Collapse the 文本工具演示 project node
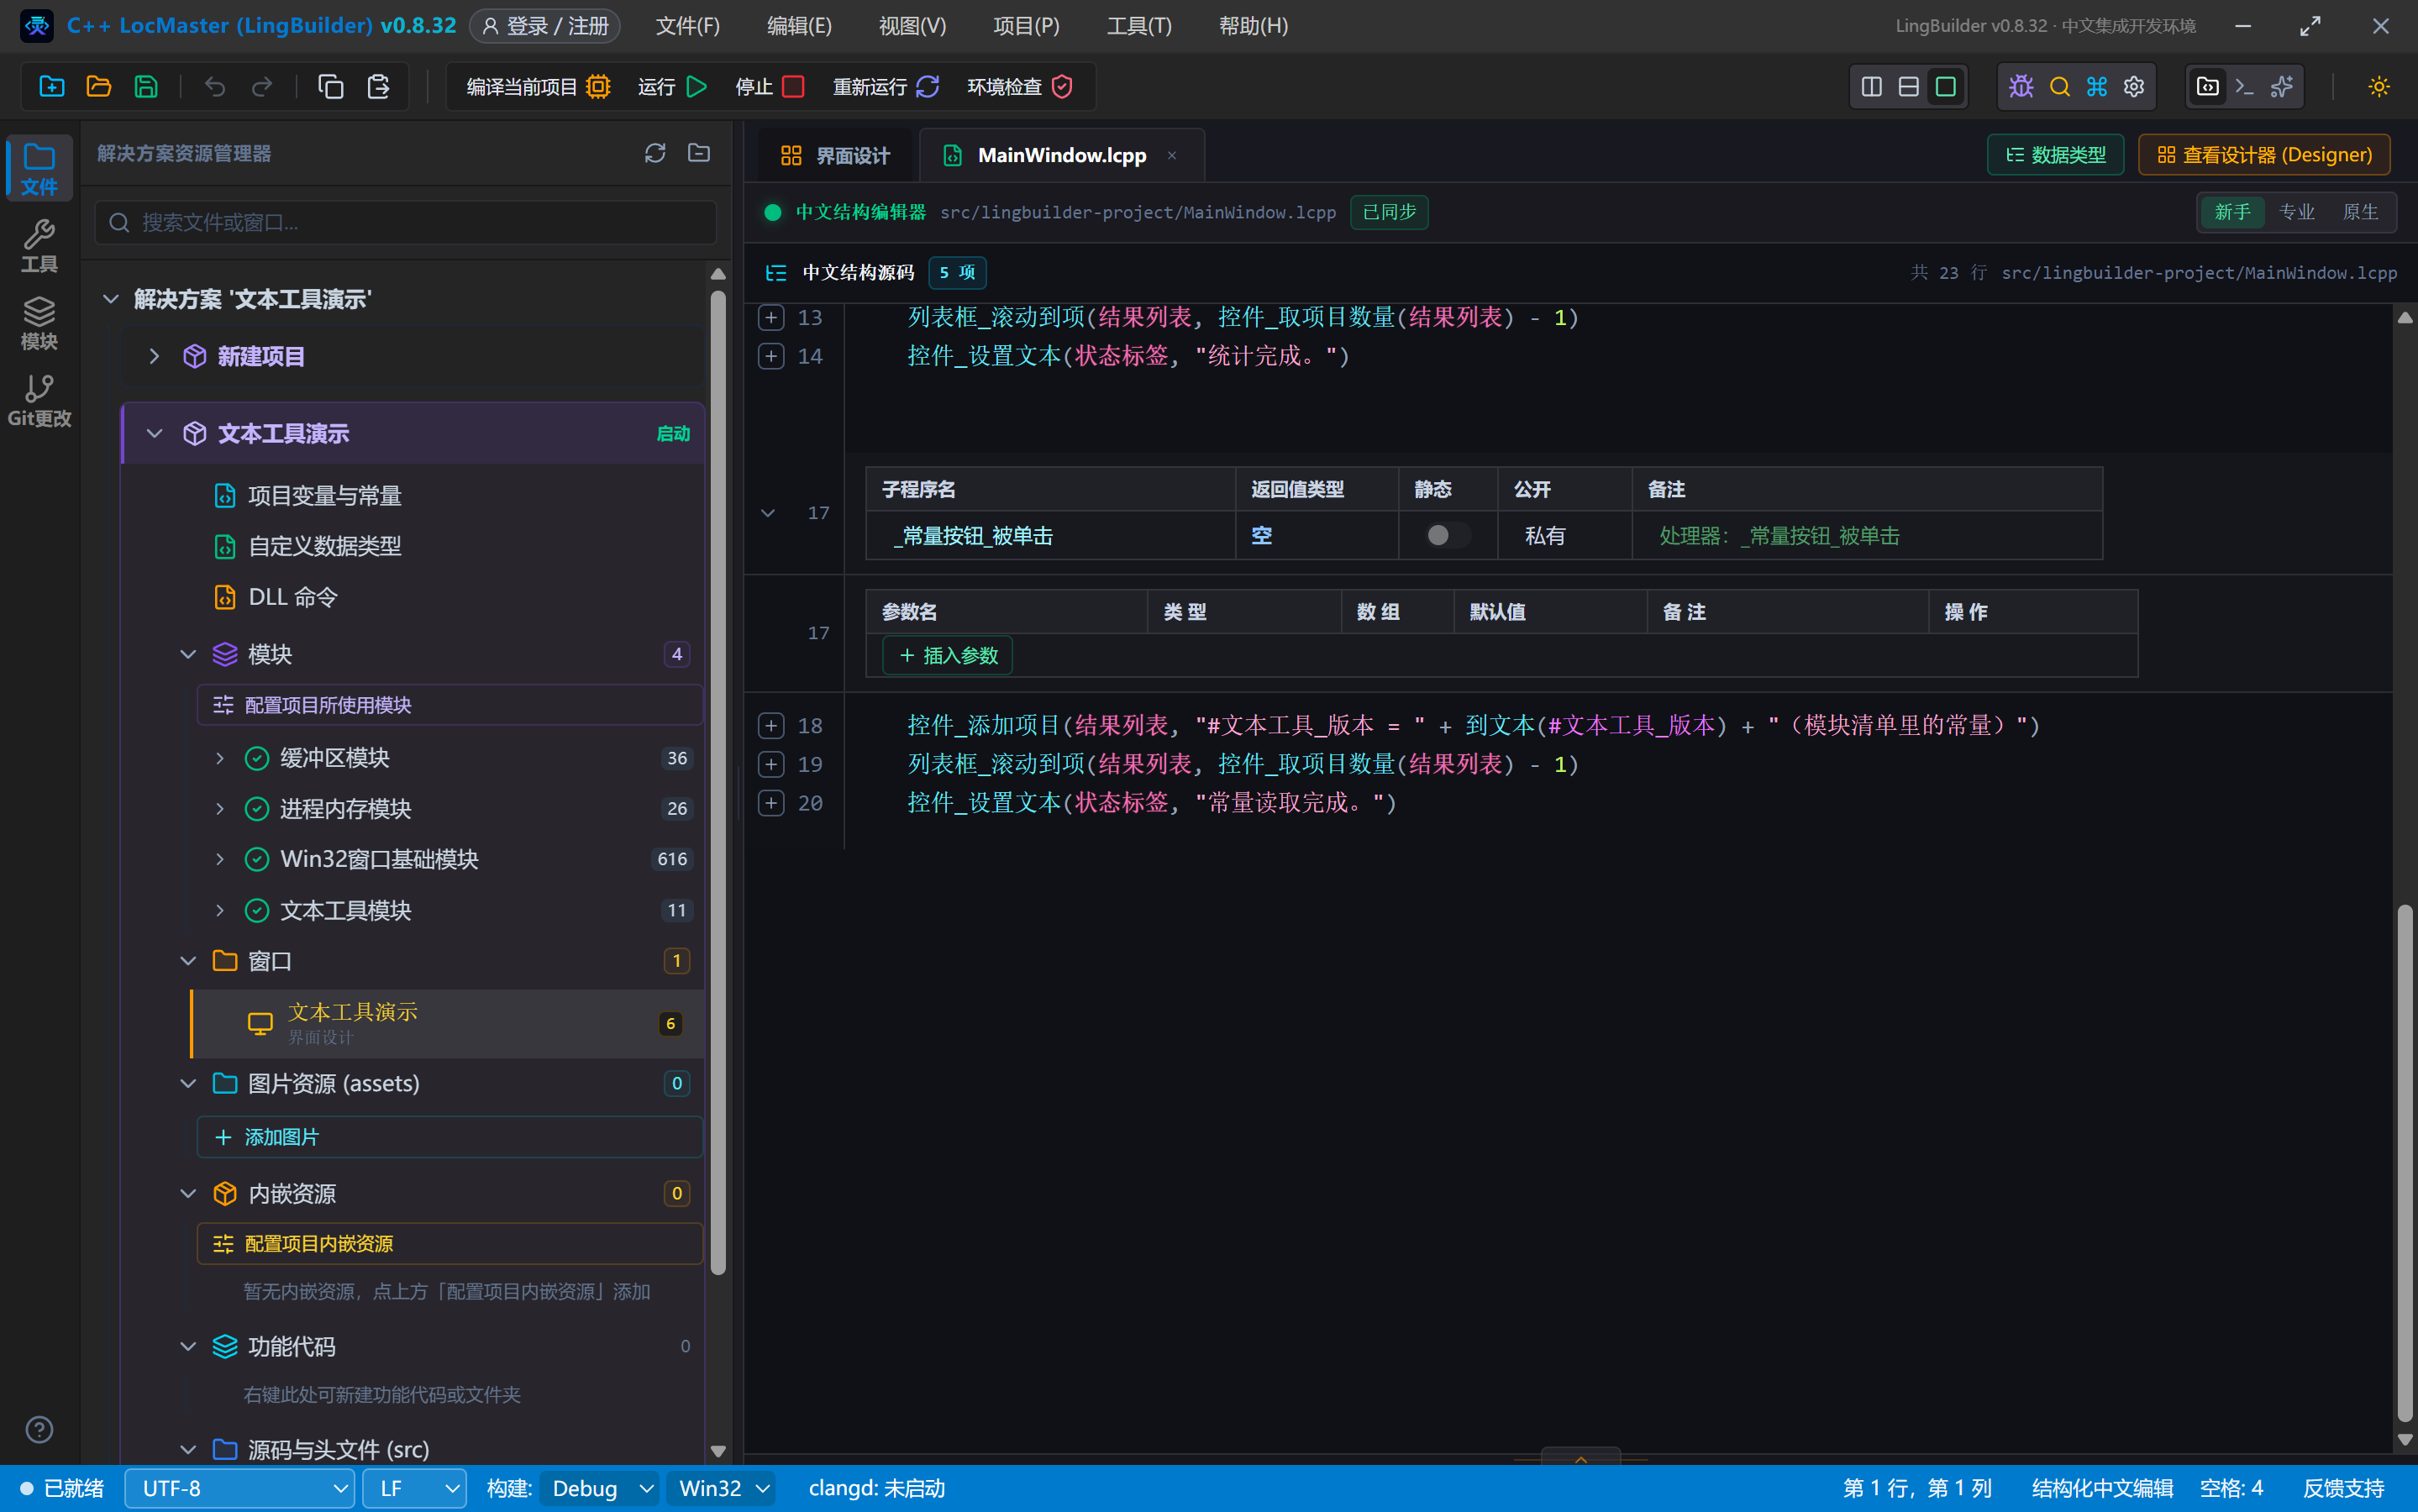 [x=154, y=433]
